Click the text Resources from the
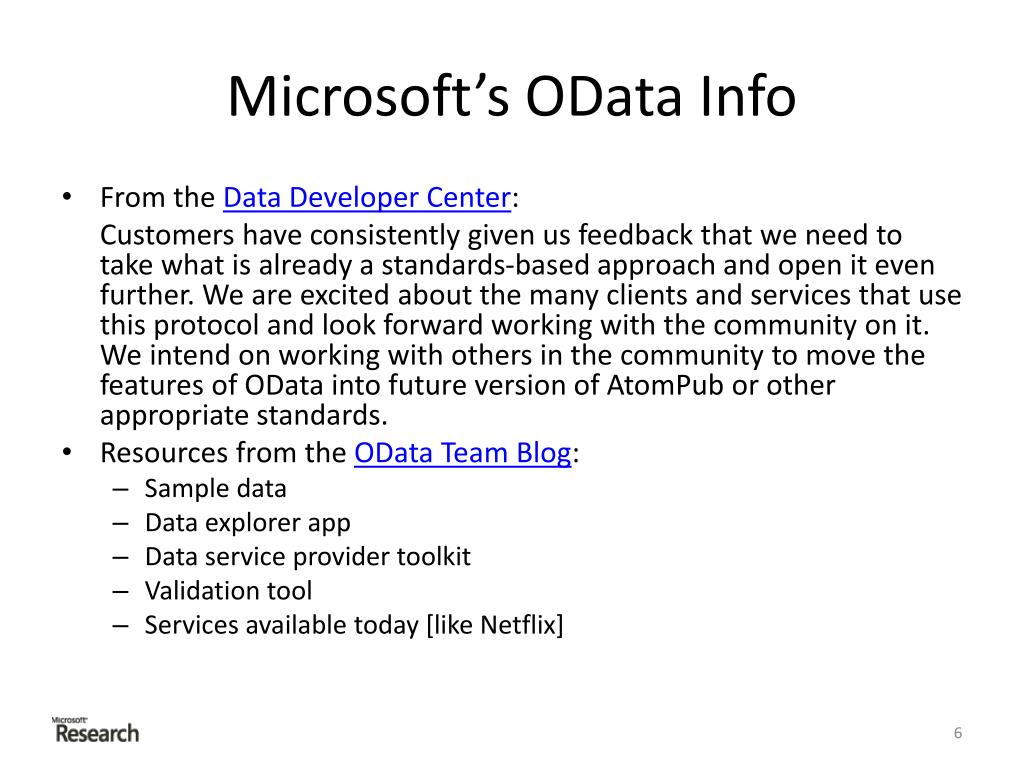Screen dimensions: 1024x768 [223, 453]
